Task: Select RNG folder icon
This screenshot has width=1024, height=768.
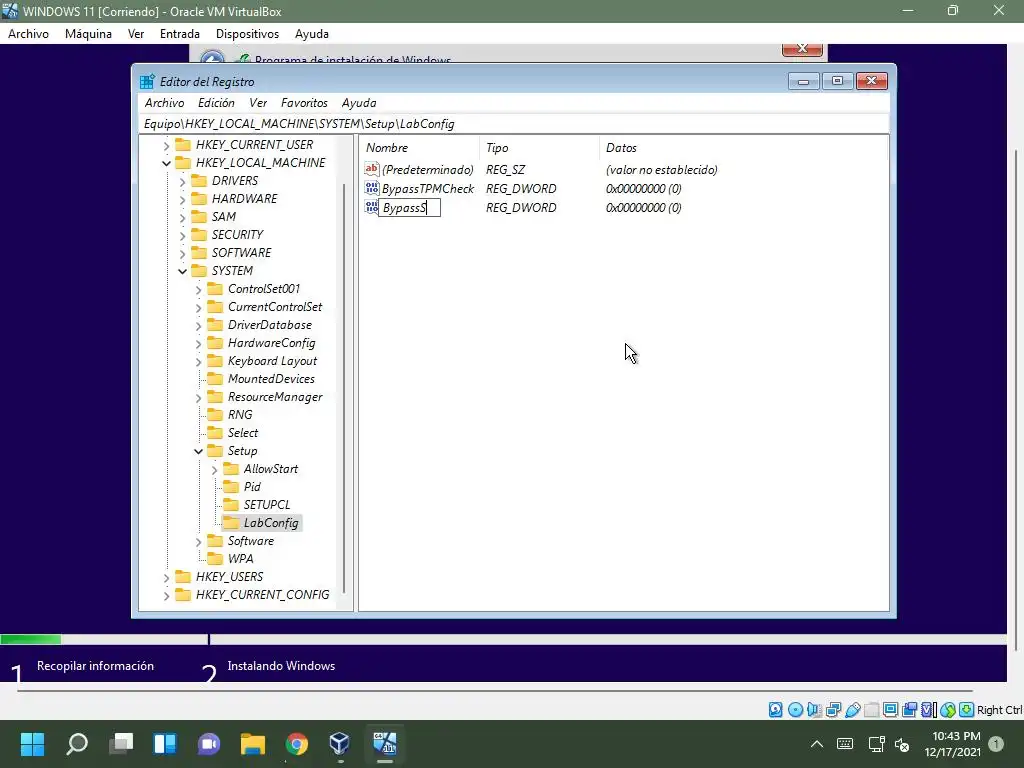Action: [215, 414]
